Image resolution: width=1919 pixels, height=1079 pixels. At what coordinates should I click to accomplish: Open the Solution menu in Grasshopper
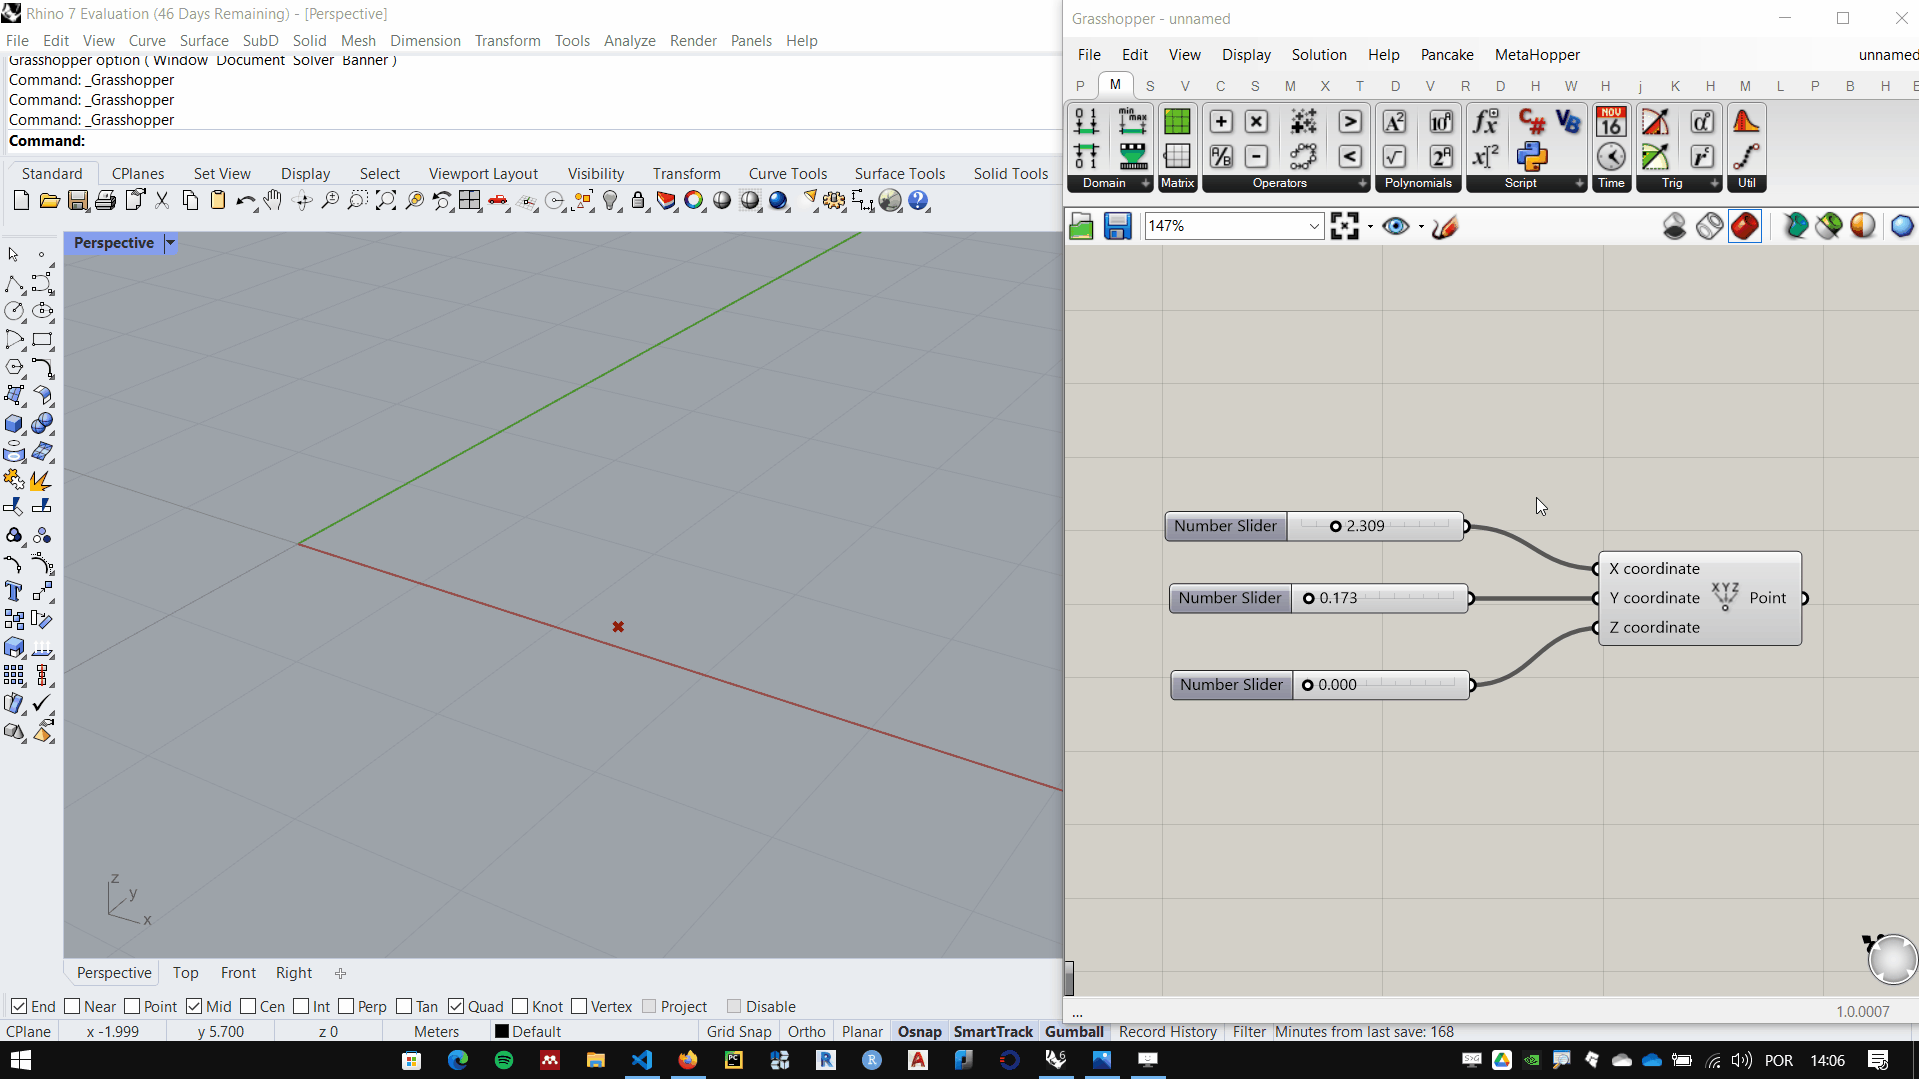tap(1318, 55)
